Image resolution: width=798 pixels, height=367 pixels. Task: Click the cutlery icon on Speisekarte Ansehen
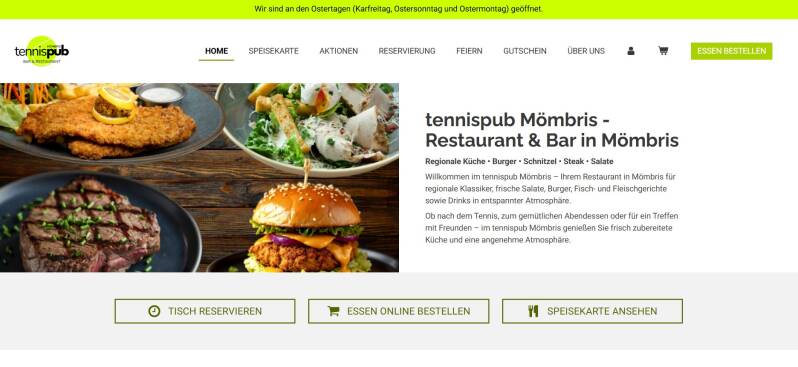click(x=533, y=311)
